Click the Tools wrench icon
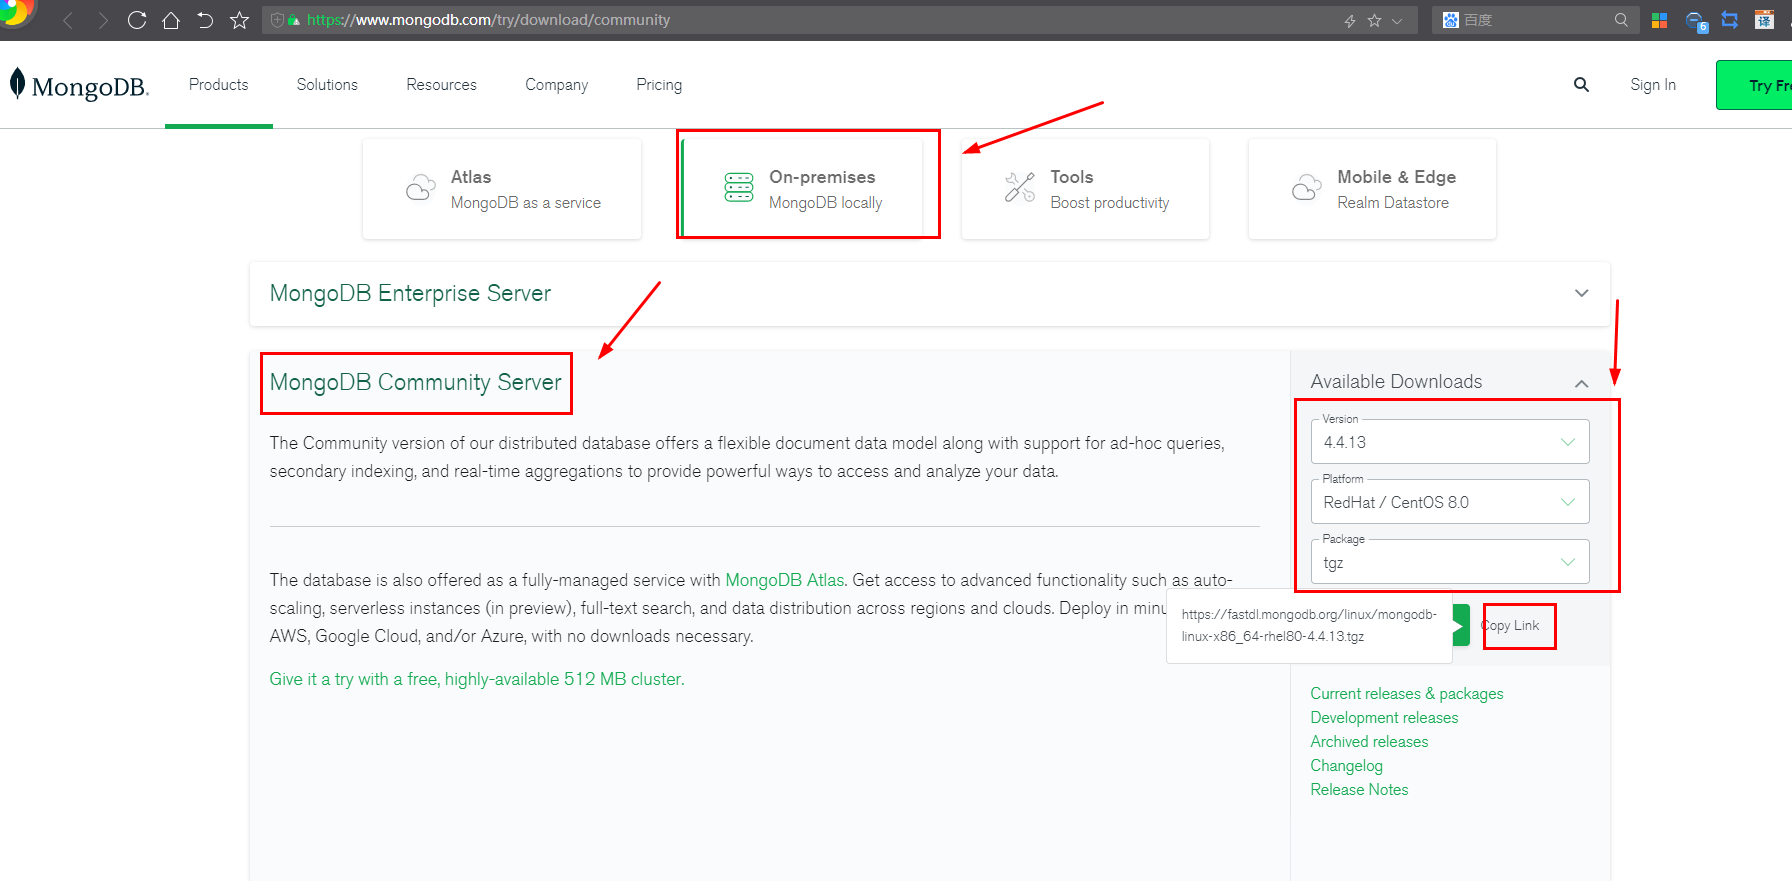Viewport: 1792px width, 881px height. pyautogui.click(x=1020, y=187)
